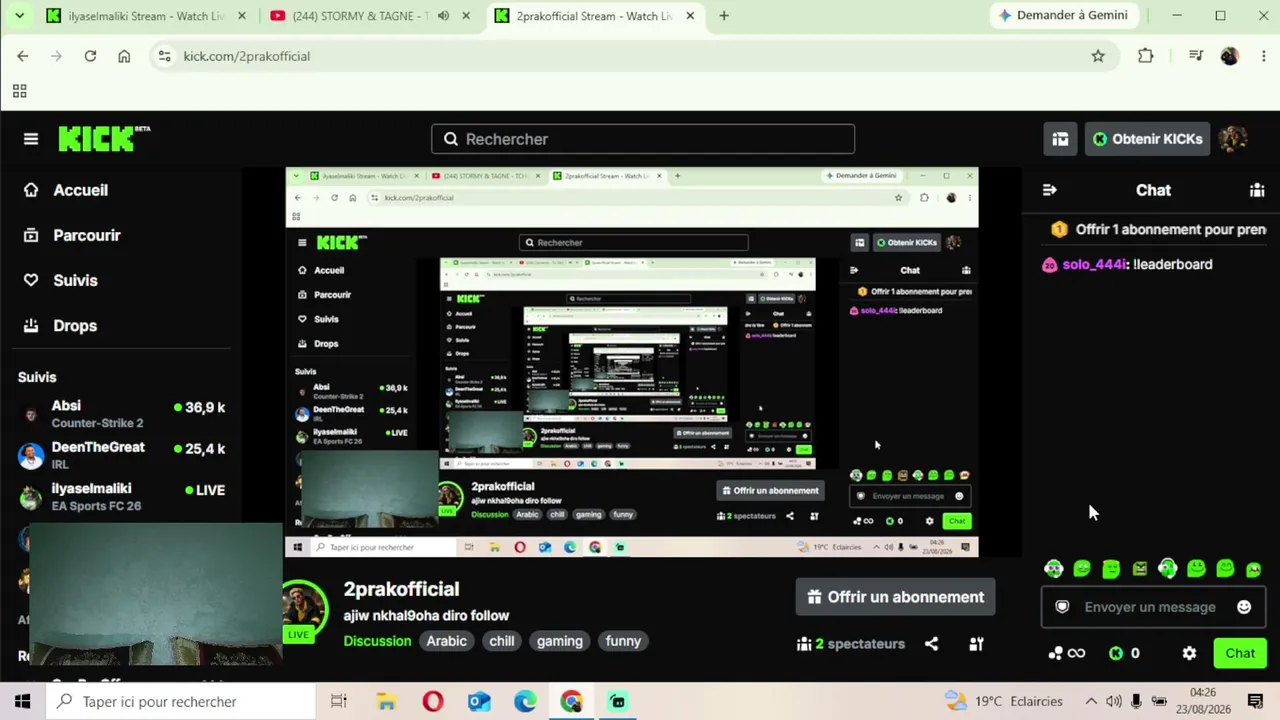Click the share icon beside spectateurs
The image size is (1280, 720).
[931, 644]
